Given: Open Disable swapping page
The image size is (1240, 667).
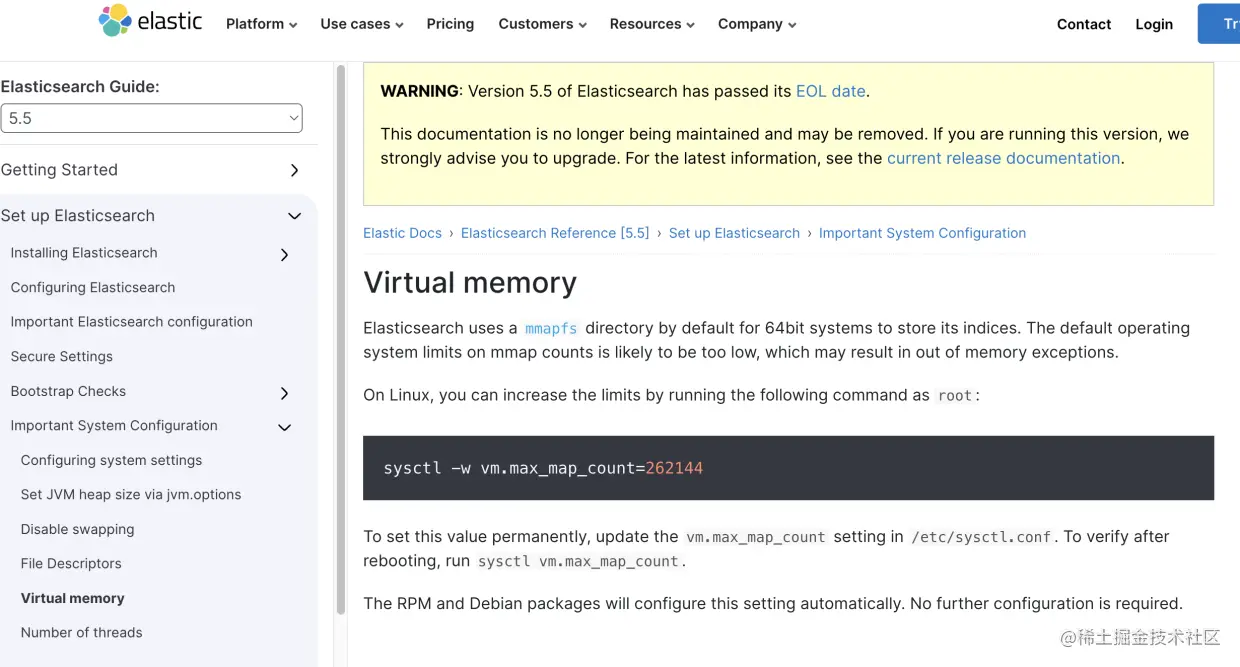Looking at the screenshot, I should click(x=77, y=529).
